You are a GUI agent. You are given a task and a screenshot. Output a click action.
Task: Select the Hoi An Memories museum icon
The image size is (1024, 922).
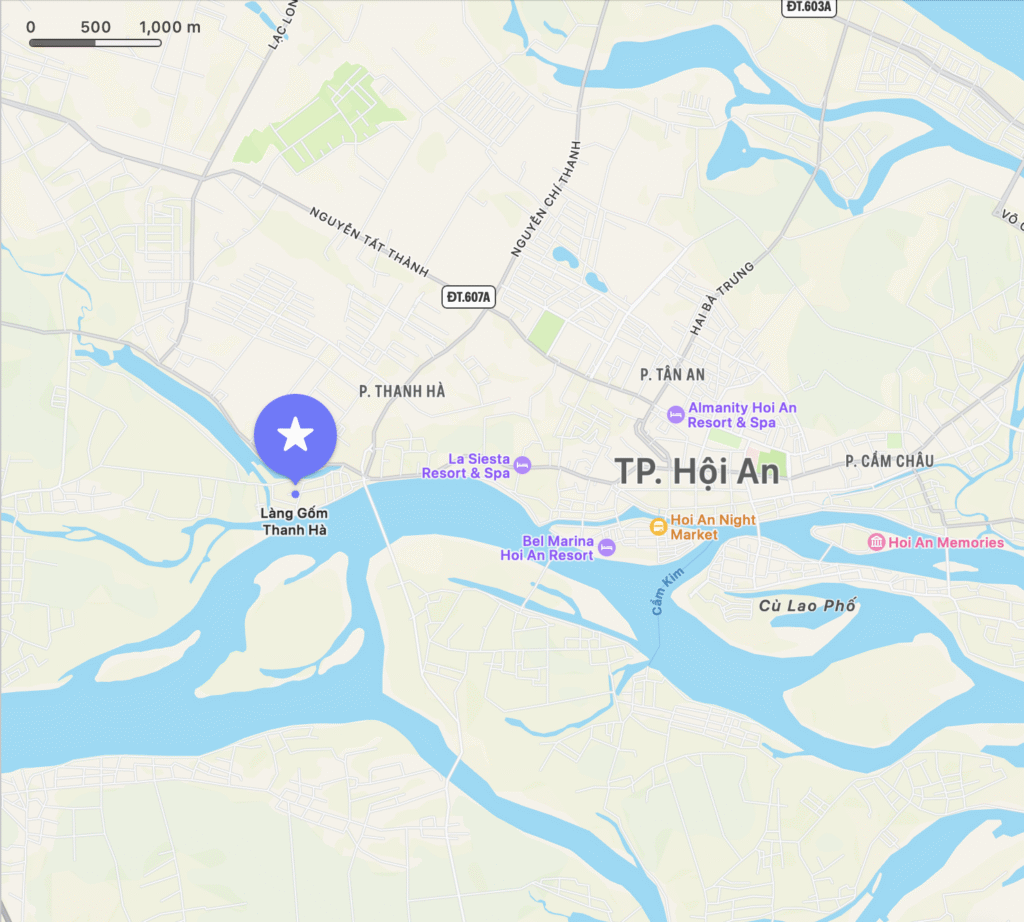point(876,542)
